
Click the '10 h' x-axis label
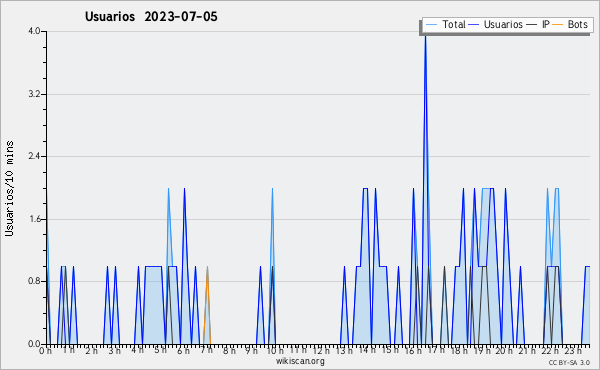[x=275, y=350]
